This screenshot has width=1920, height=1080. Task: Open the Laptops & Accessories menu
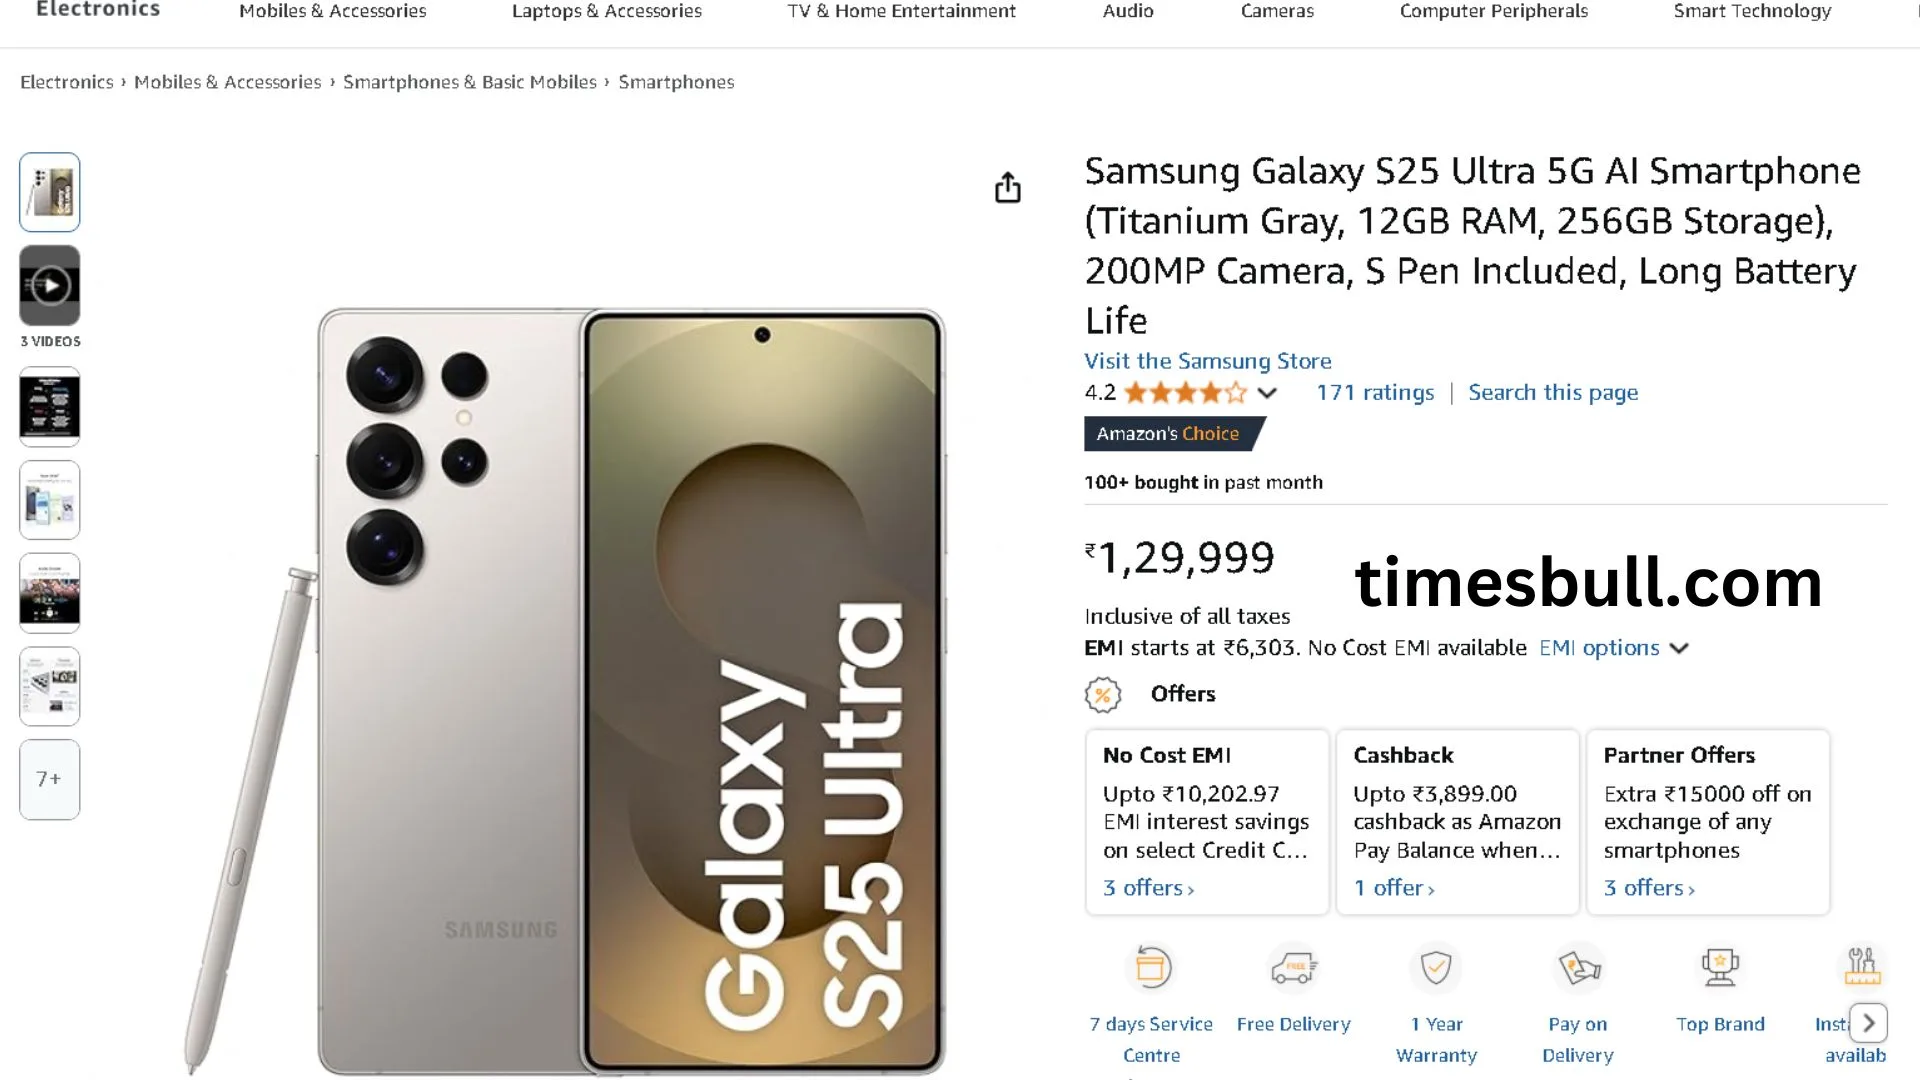(606, 11)
